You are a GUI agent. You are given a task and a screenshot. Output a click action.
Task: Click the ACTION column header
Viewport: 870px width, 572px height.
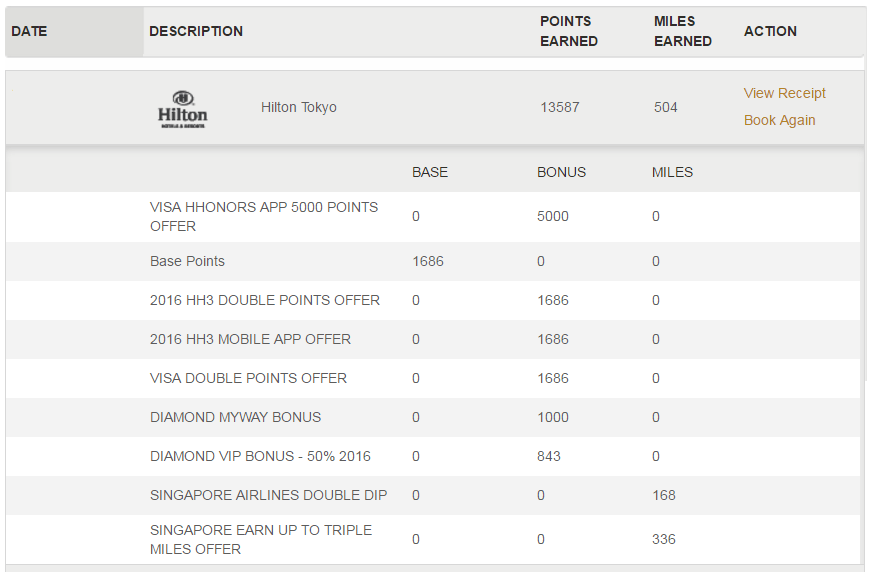770,32
